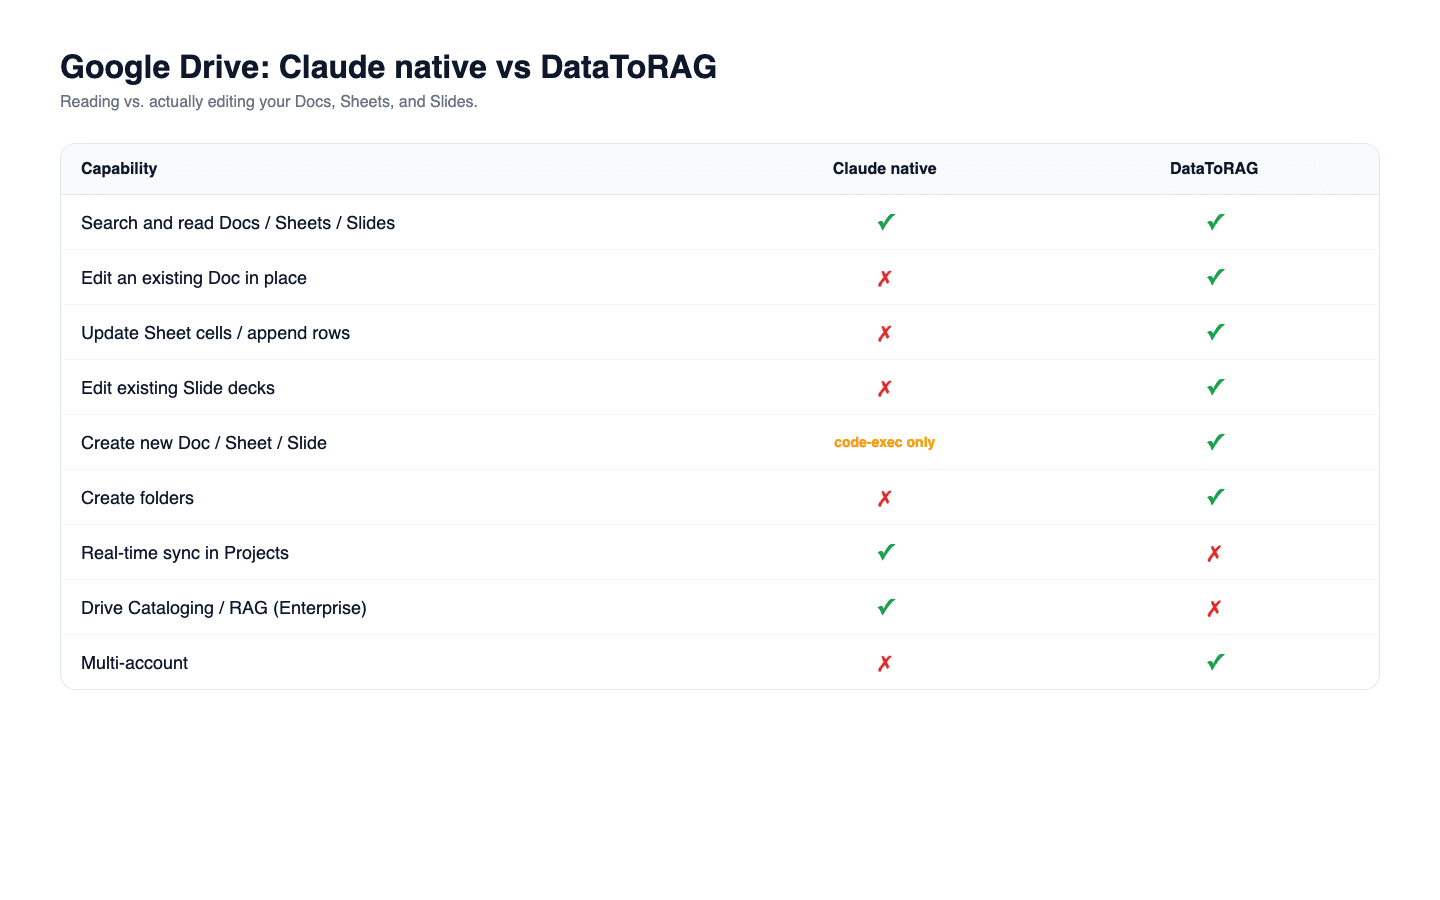The width and height of the screenshot is (1440, 900).
Task: Click the Claude native cross for Edit existing Doc
Action: click(885, 278)
